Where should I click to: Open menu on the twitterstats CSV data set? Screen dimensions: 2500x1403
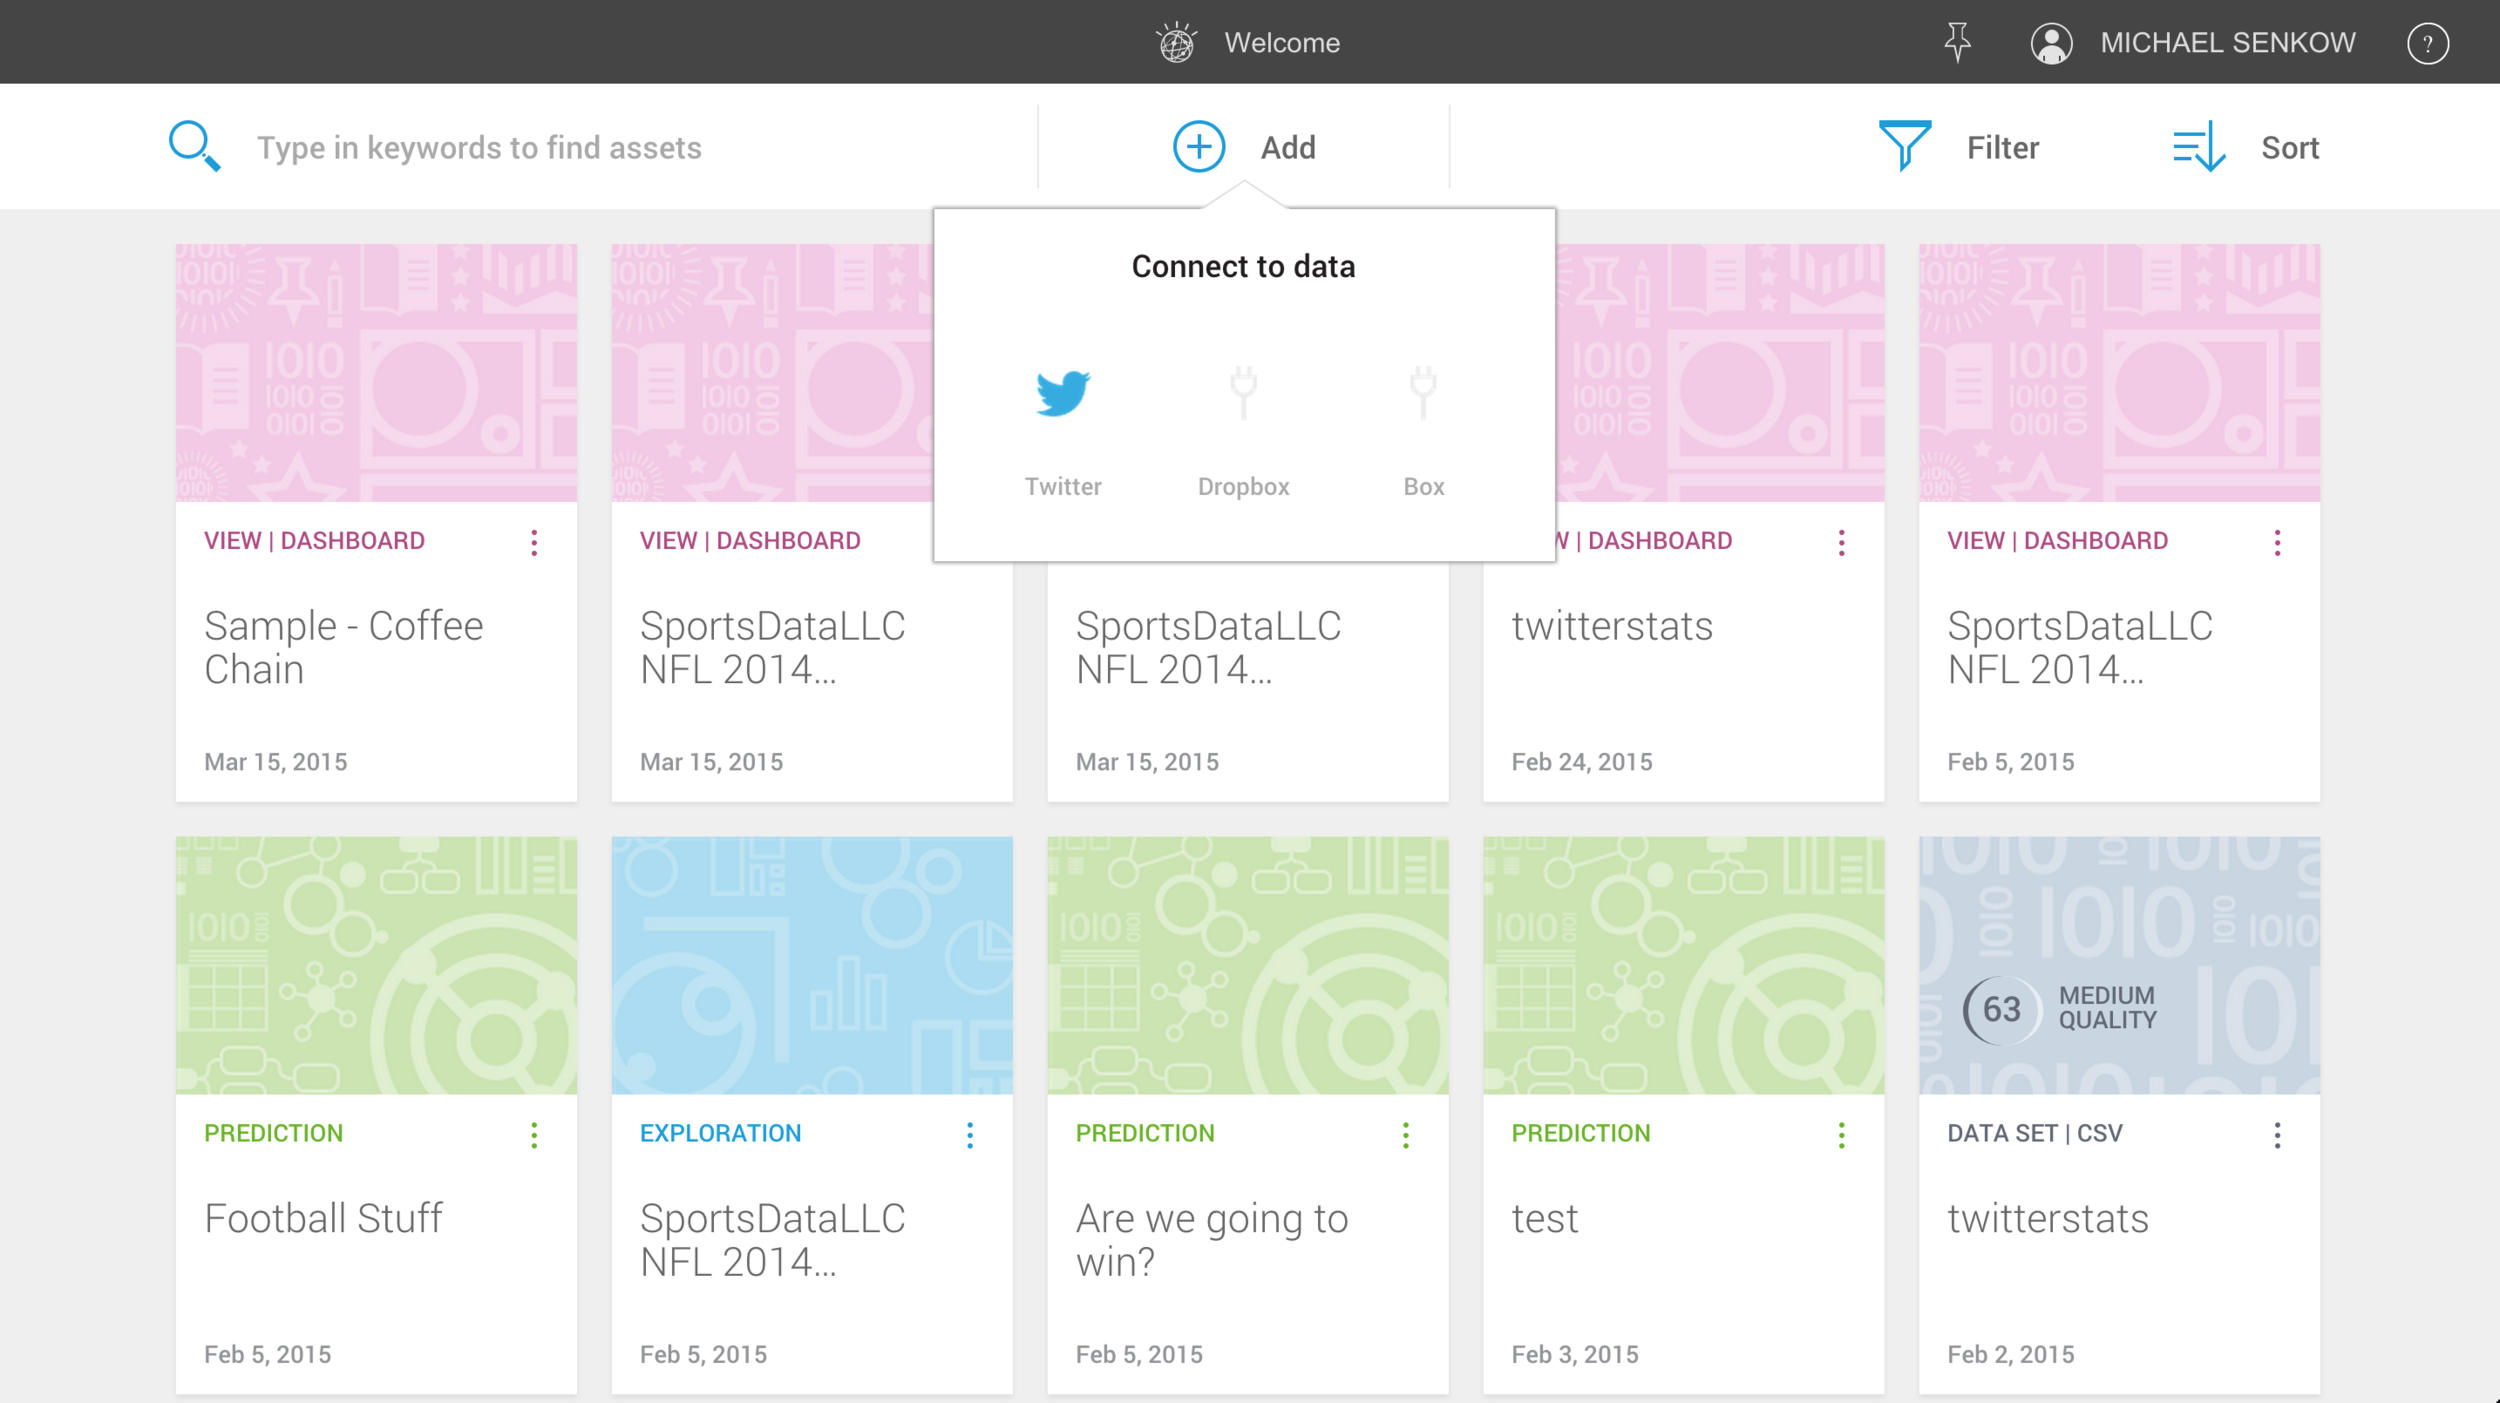click(2277, 1134)
